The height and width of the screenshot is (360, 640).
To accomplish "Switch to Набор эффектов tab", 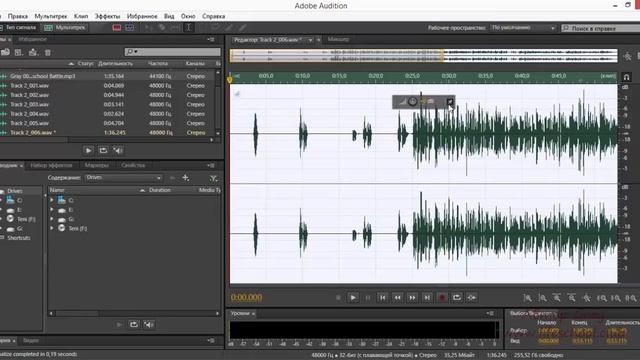I will coord(51,165).
